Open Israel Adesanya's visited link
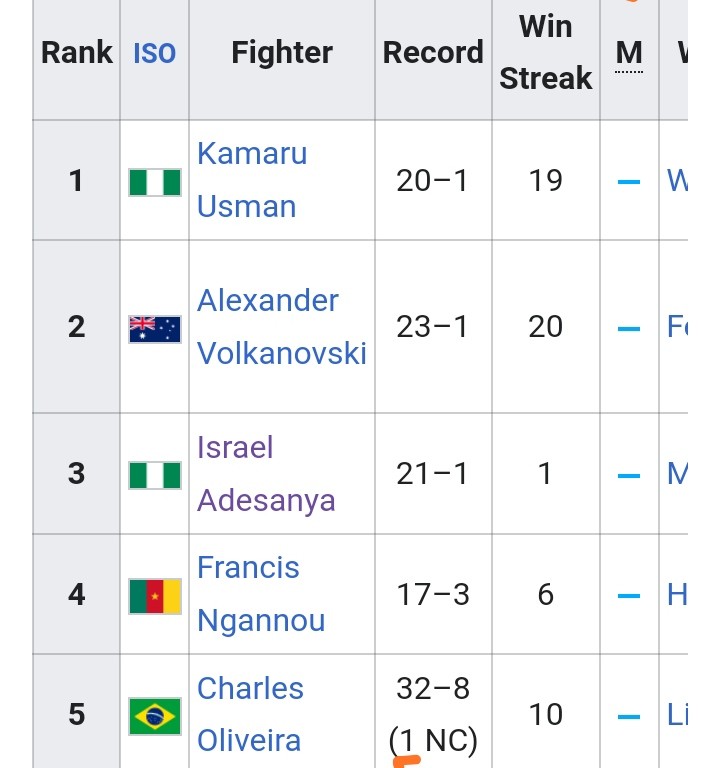 click(x=266, y=474)
